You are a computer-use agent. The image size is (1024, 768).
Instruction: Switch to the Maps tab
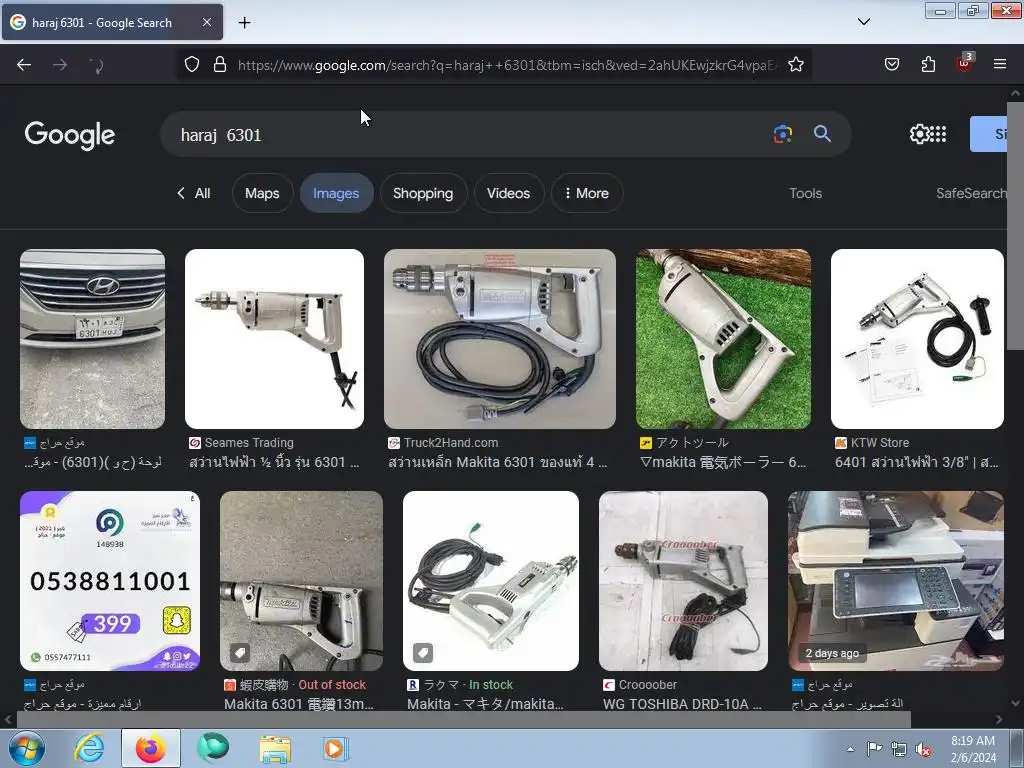[x=262, y=193]
